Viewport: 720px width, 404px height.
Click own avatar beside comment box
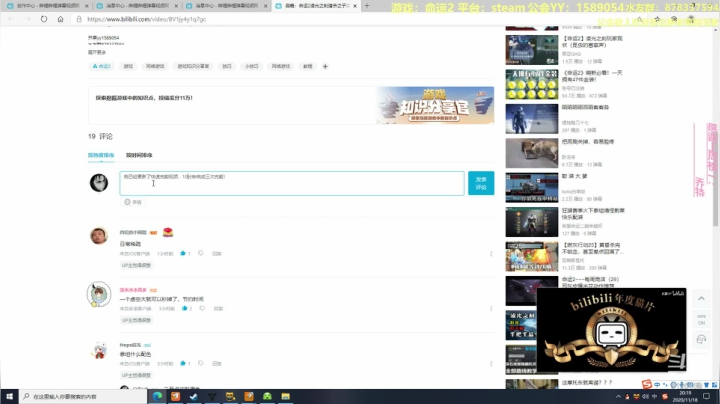(x=99, y=183)
